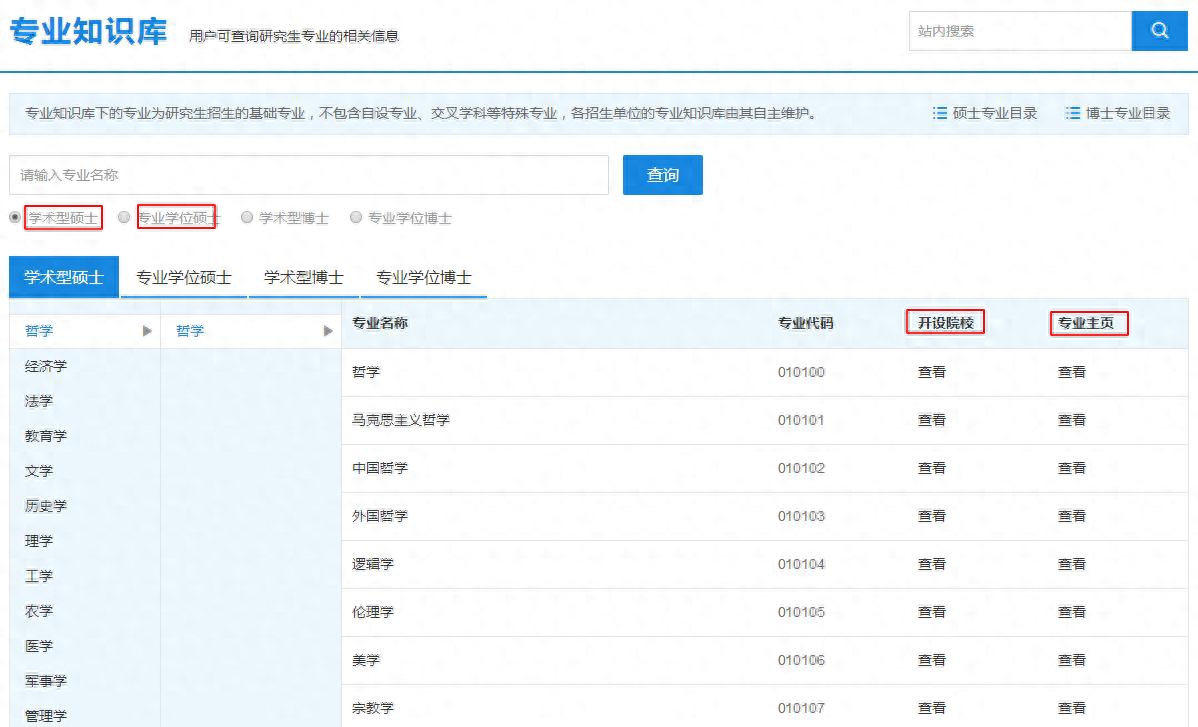The image size is (1198, 727).
Task: View 开设院校 for 伦理学
Action: point(931,612)
